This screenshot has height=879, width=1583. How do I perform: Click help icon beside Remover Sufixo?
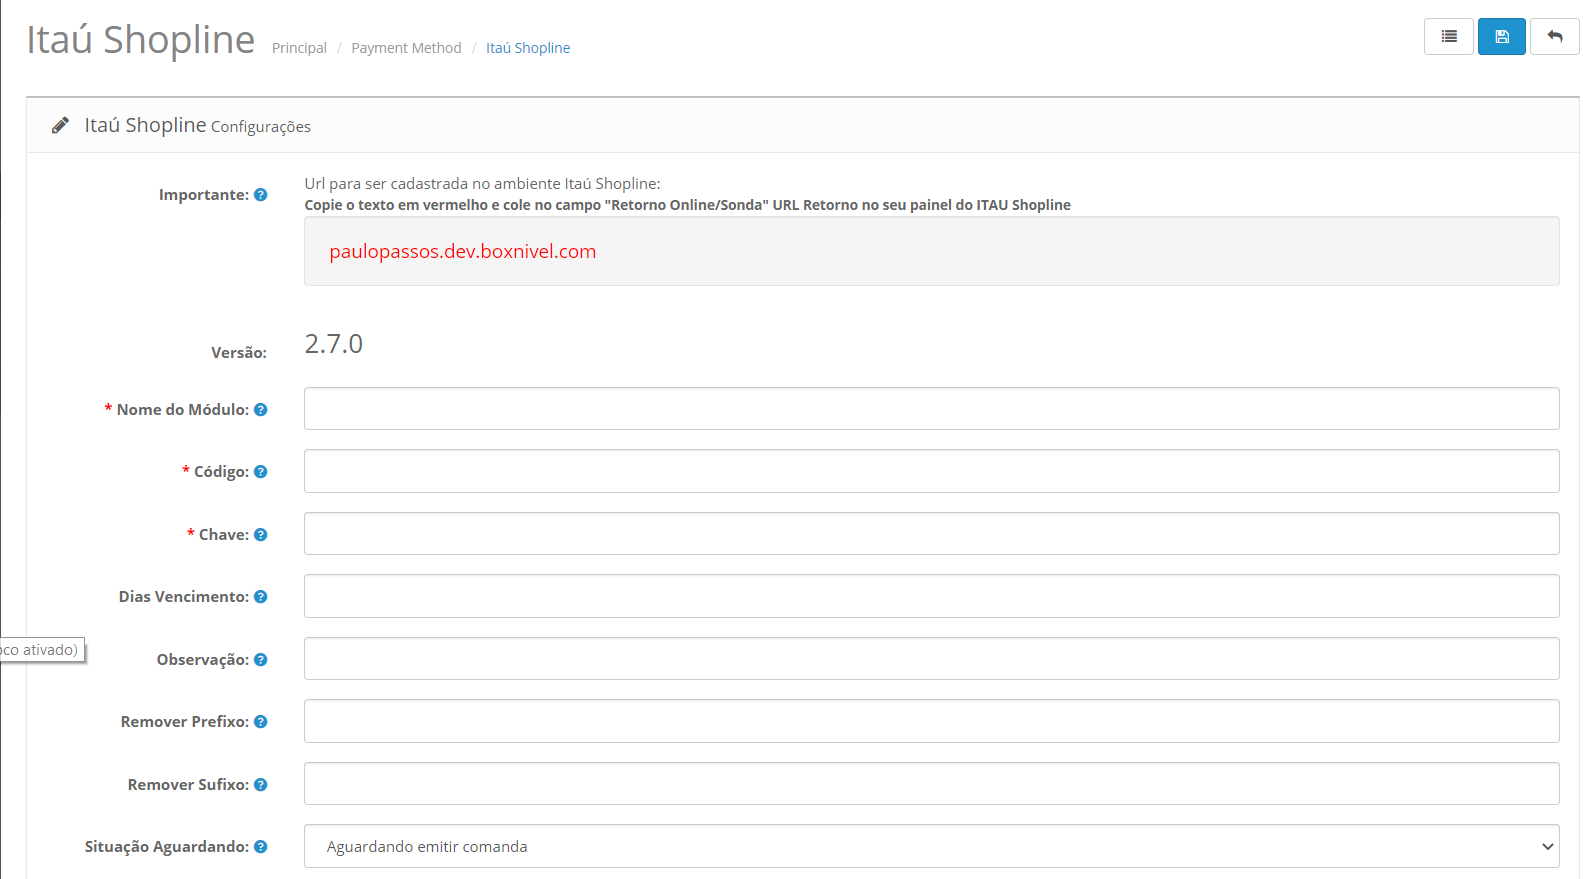[261, 785]
